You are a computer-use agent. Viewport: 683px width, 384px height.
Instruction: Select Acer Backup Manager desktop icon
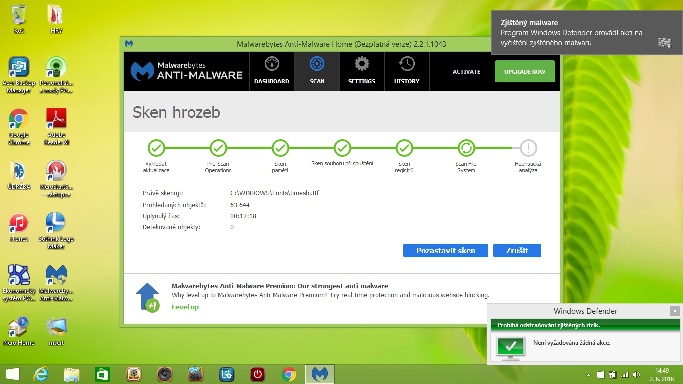tap(19, 75)
